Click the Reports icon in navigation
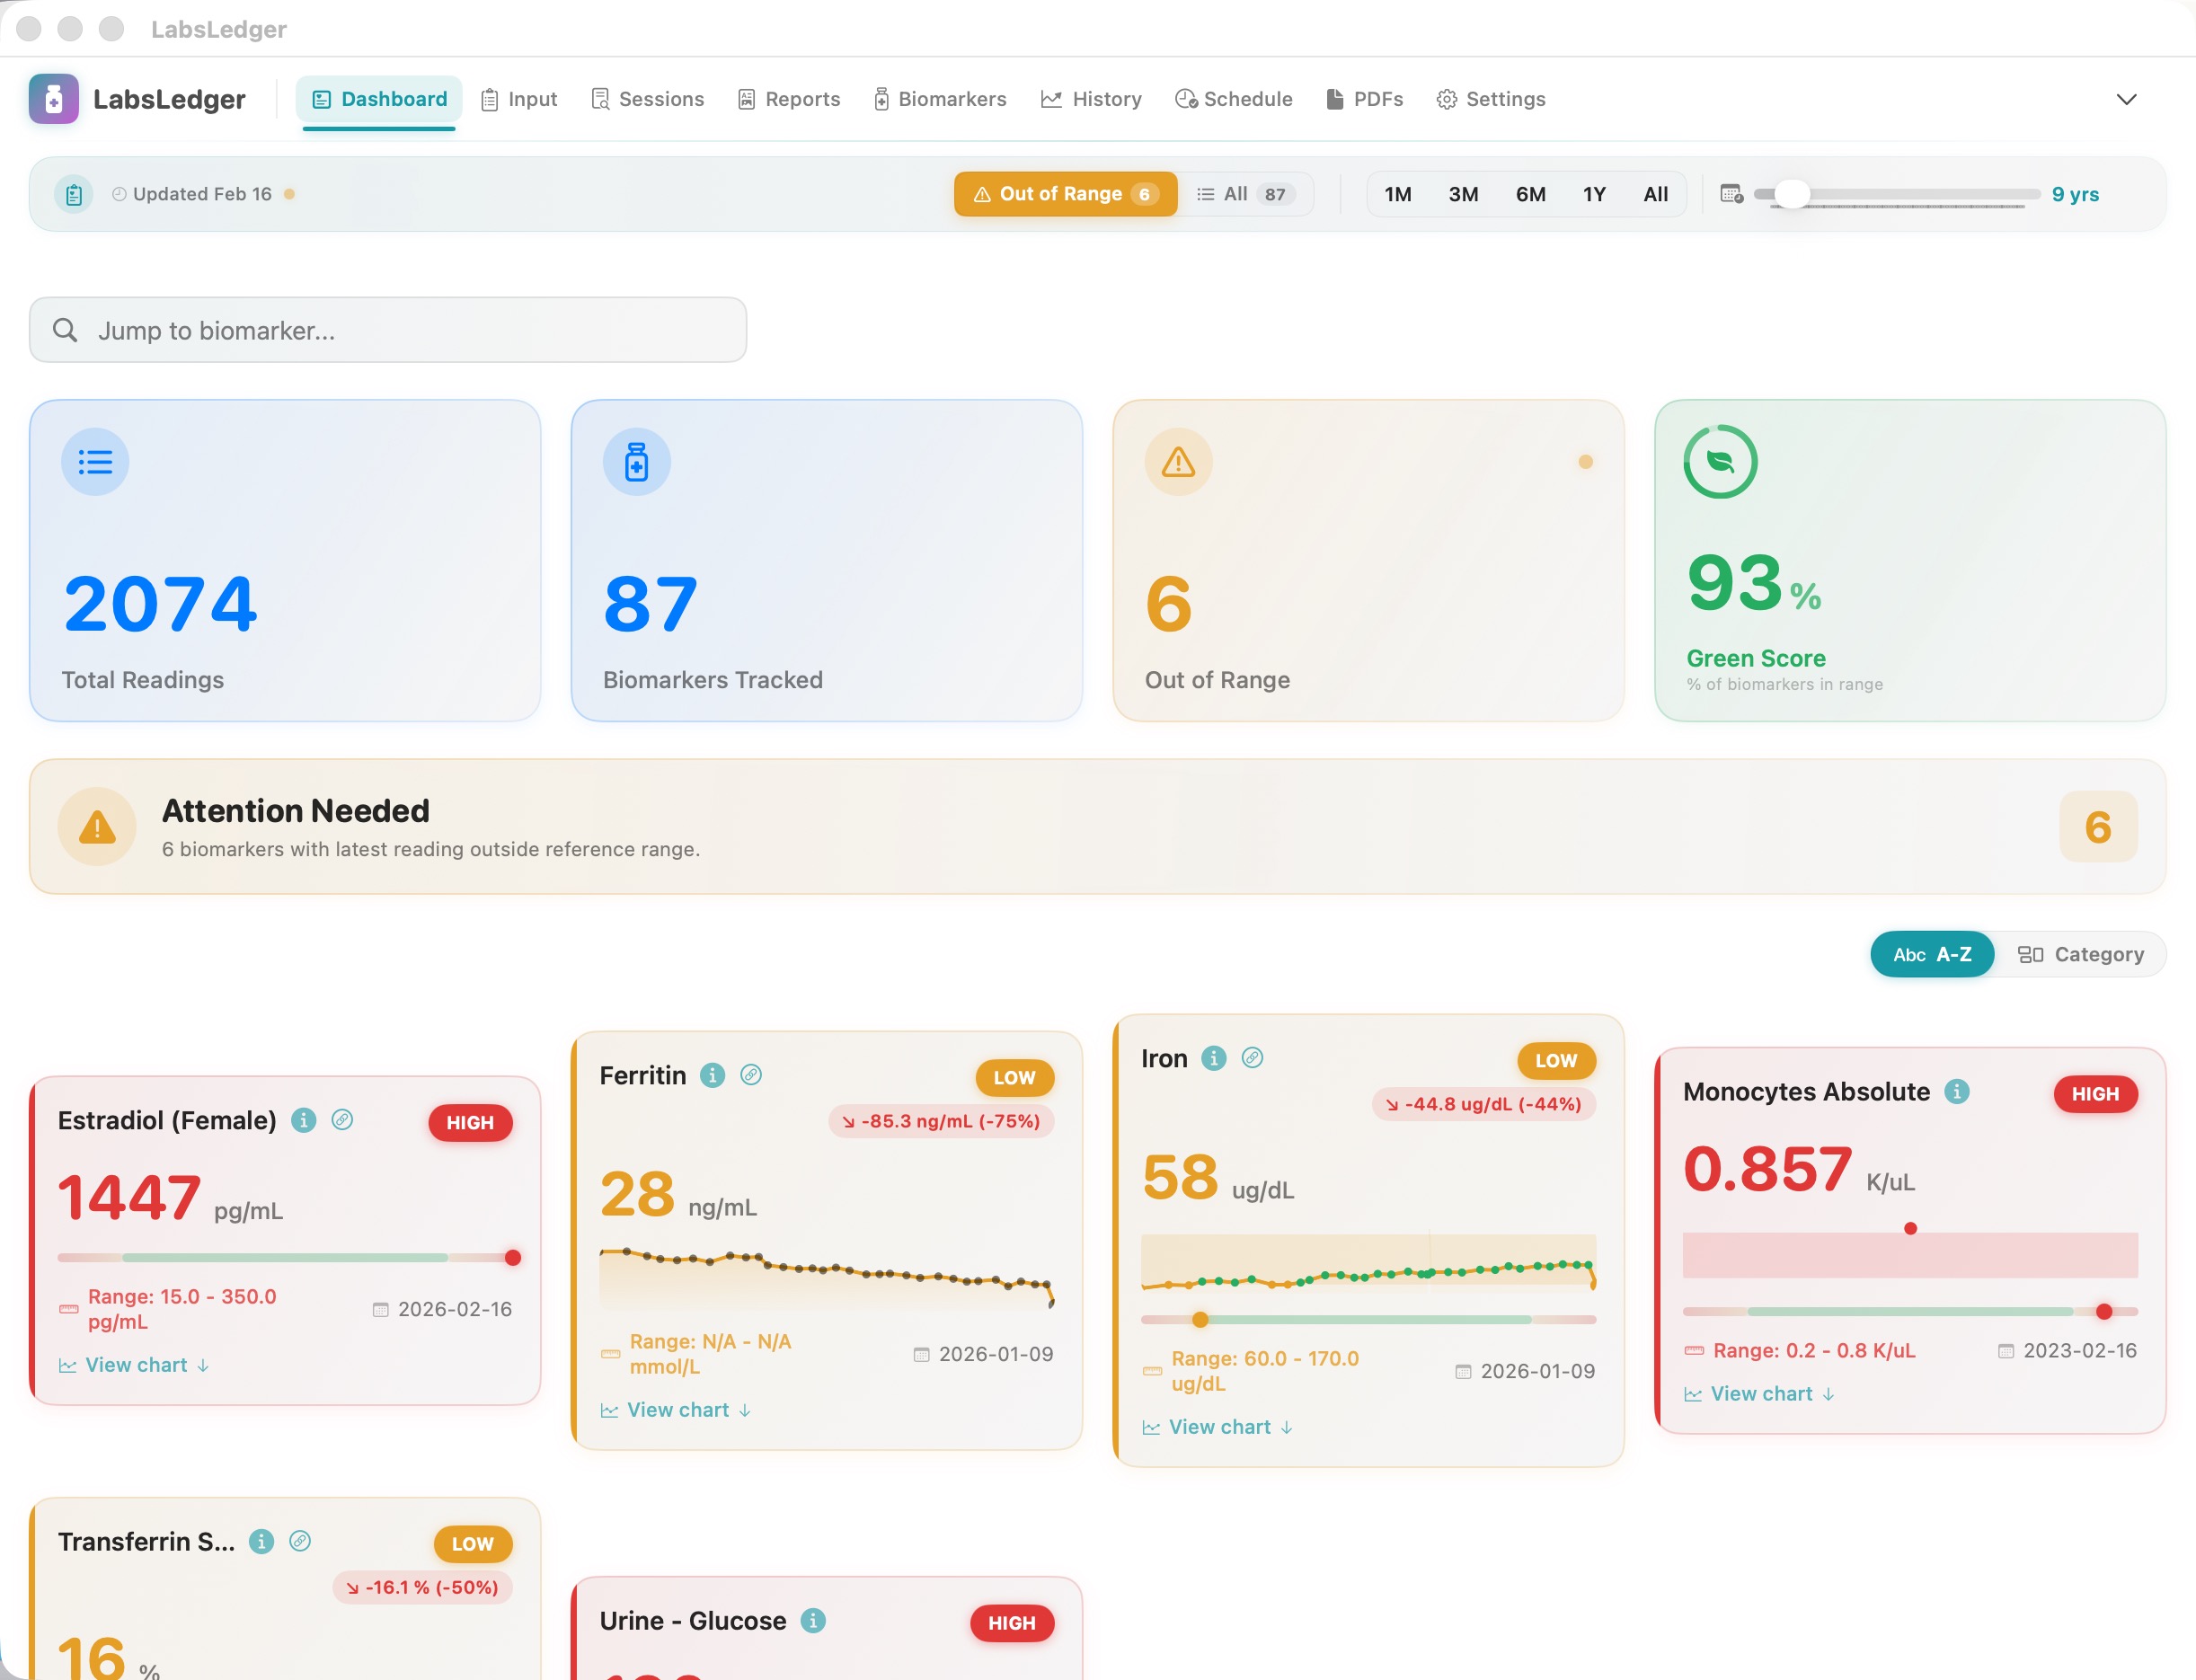Image resolution: width=2196 pixels, height=1680 pixels. (x=746, y=99)
